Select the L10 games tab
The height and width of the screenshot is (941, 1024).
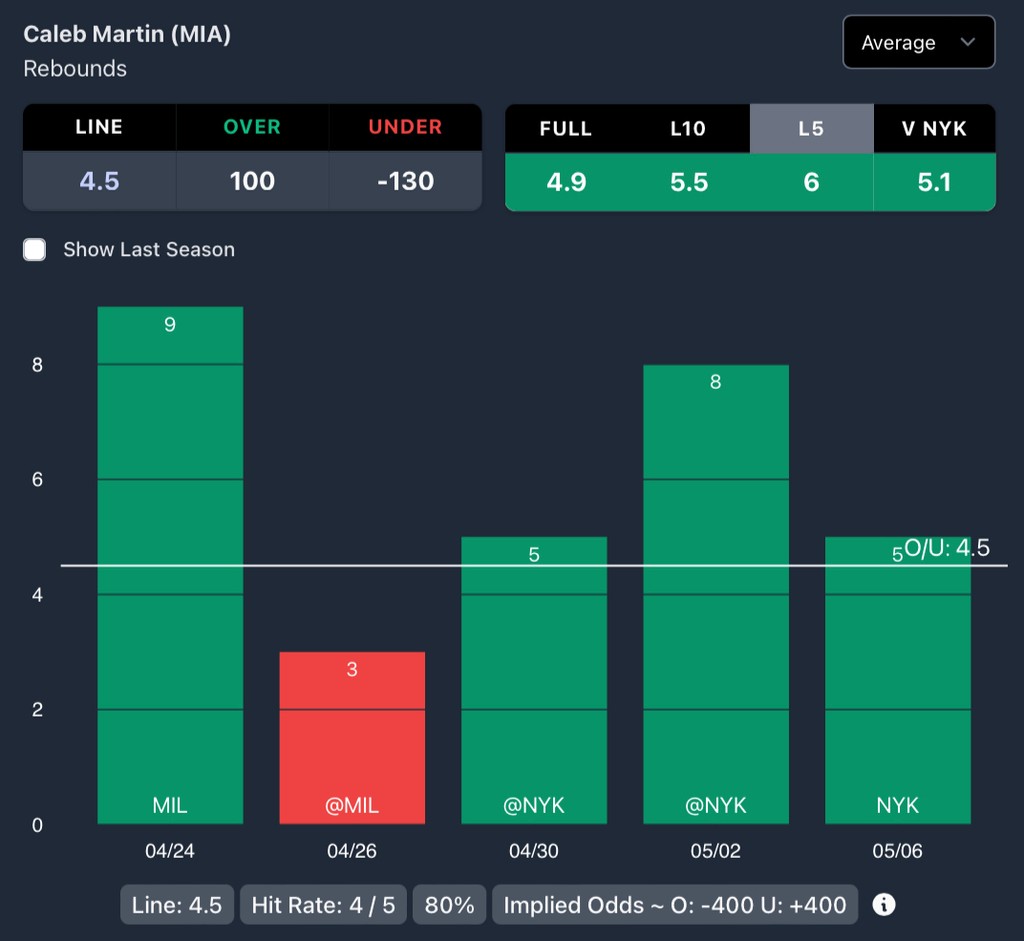coord(688,128)
